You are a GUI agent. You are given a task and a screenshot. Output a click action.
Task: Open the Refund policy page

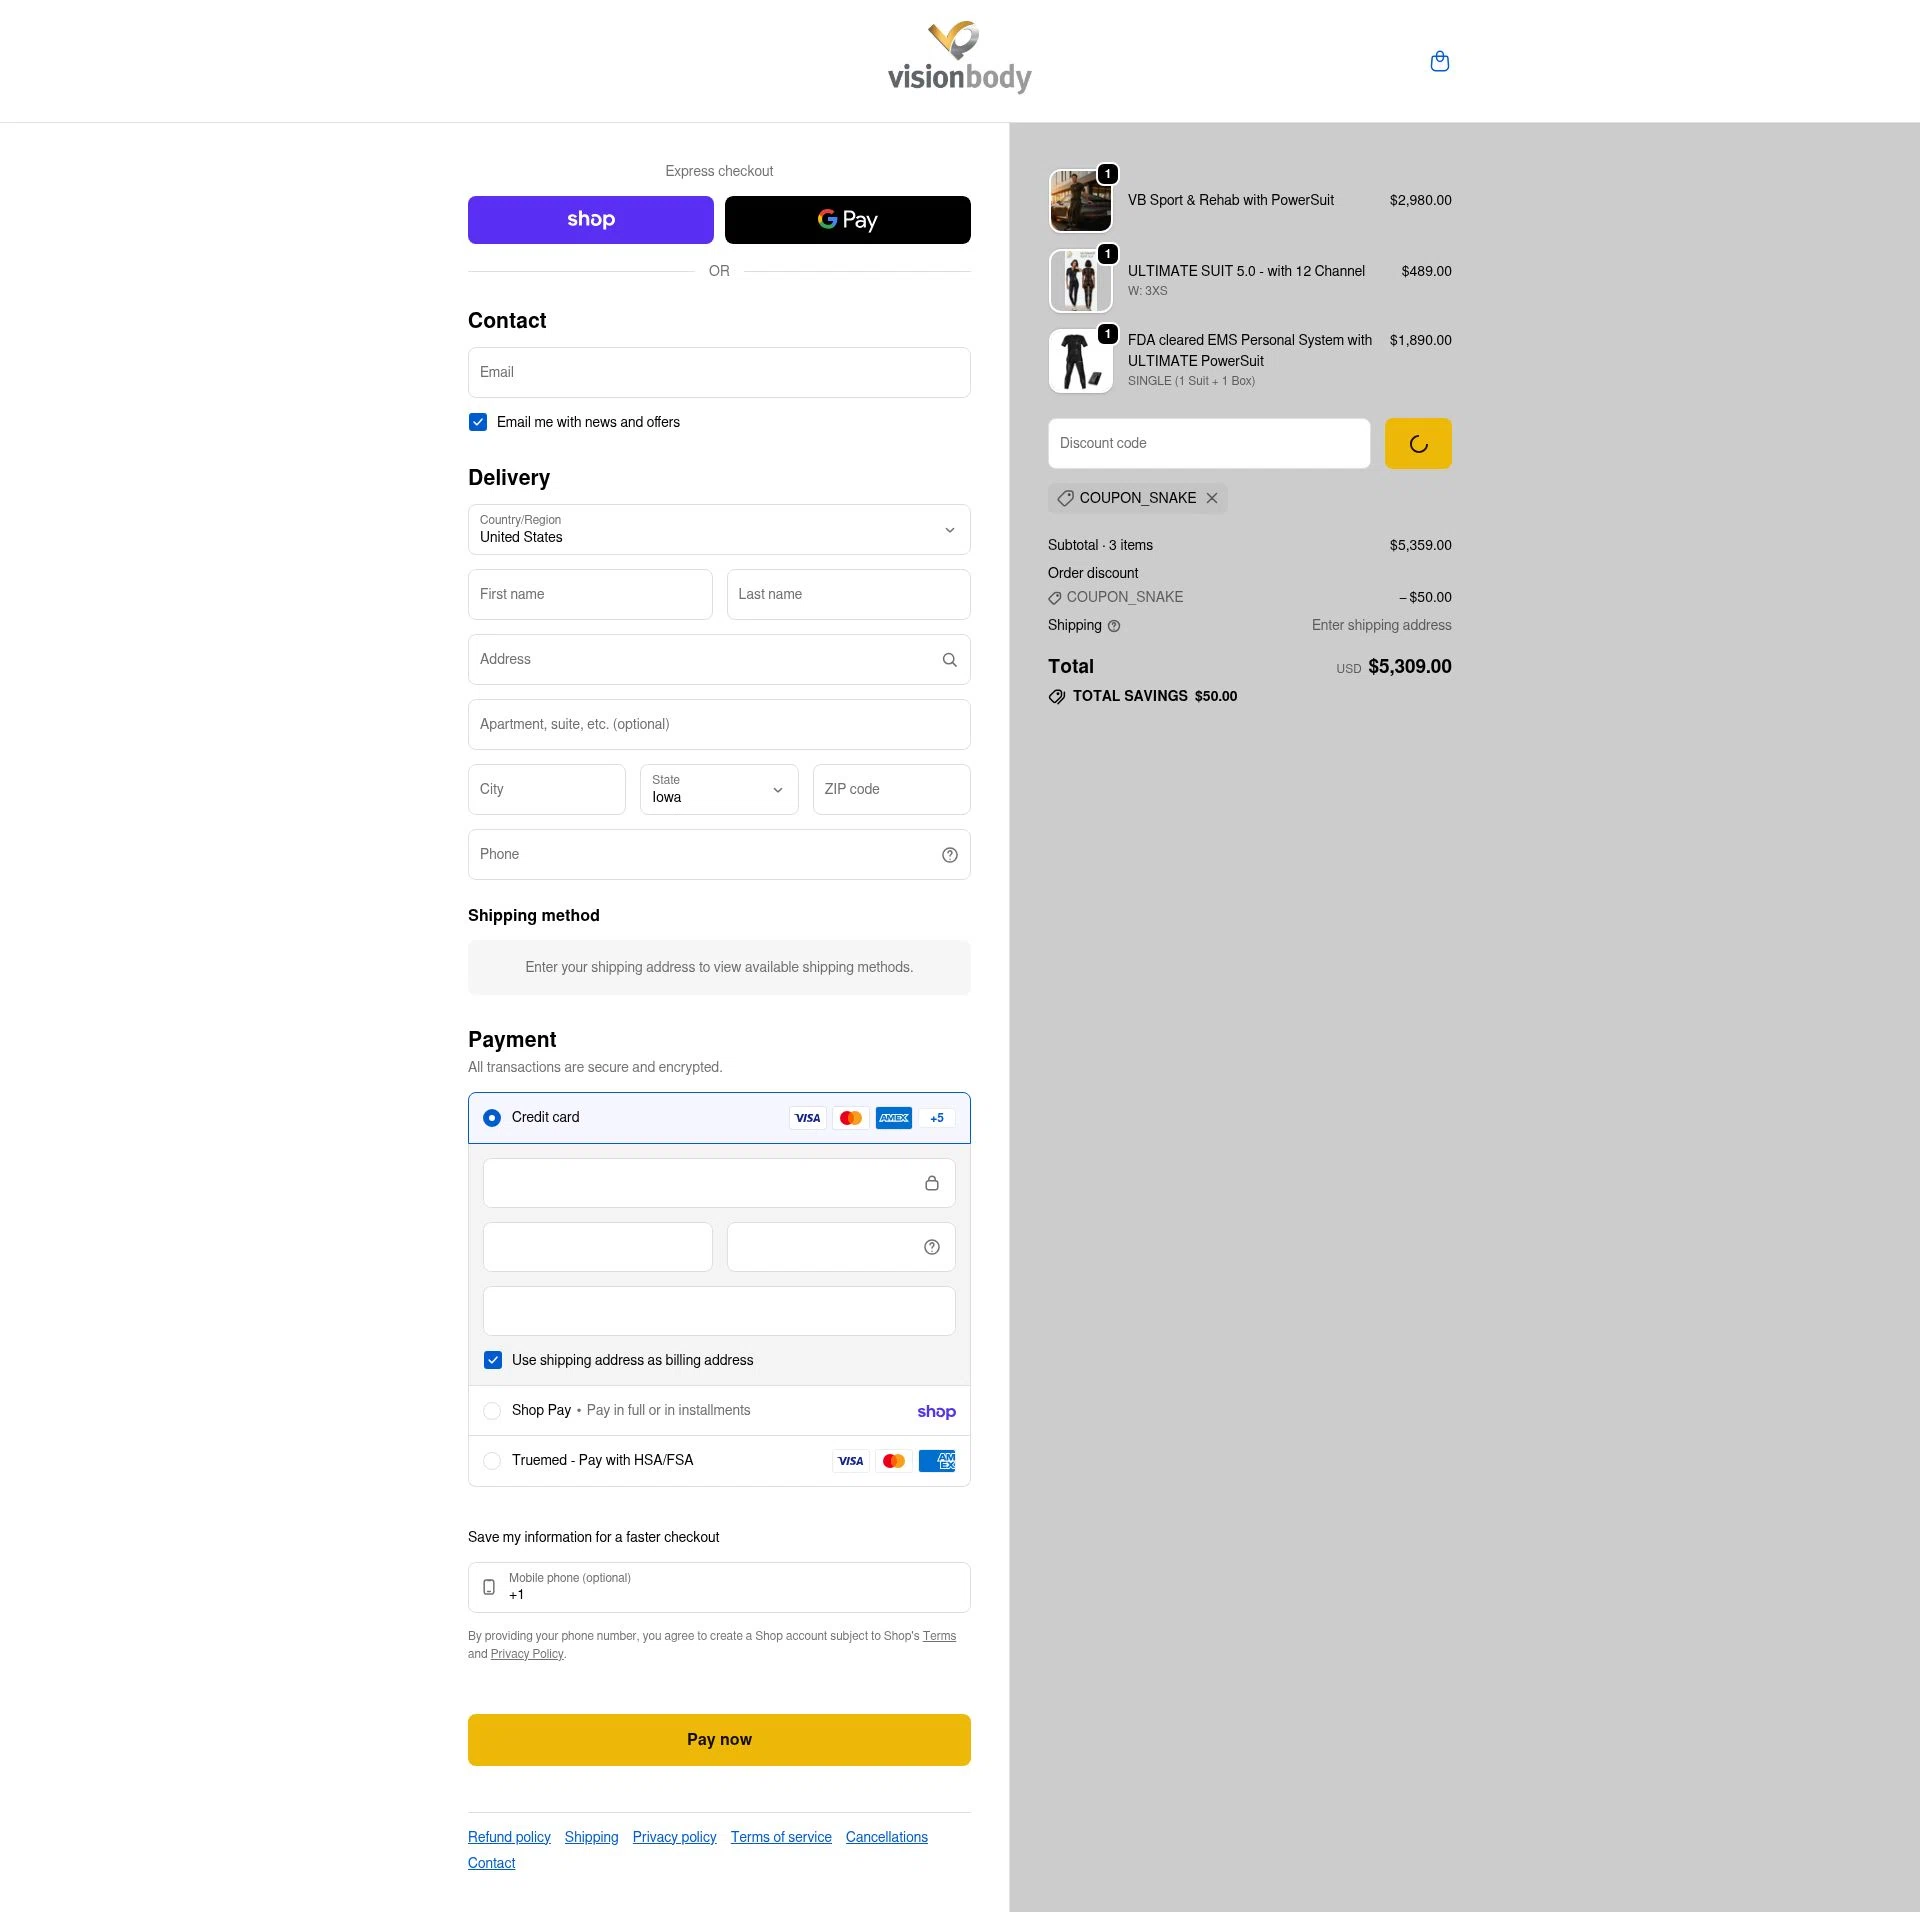point(508,1837)
